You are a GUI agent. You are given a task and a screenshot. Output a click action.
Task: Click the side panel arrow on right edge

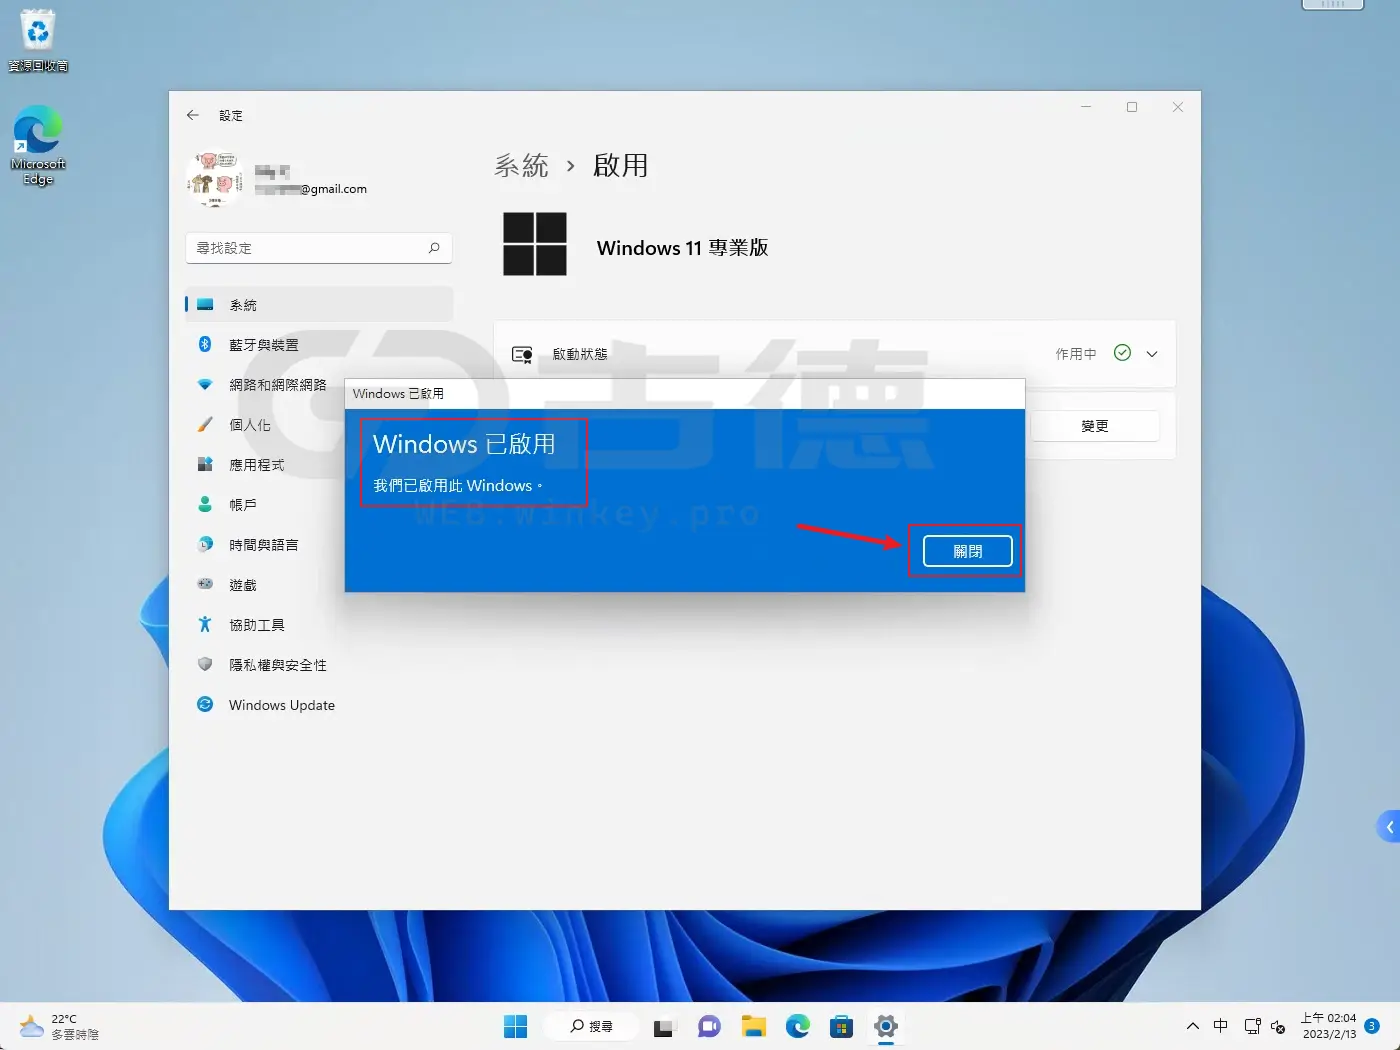point(1388,827)
